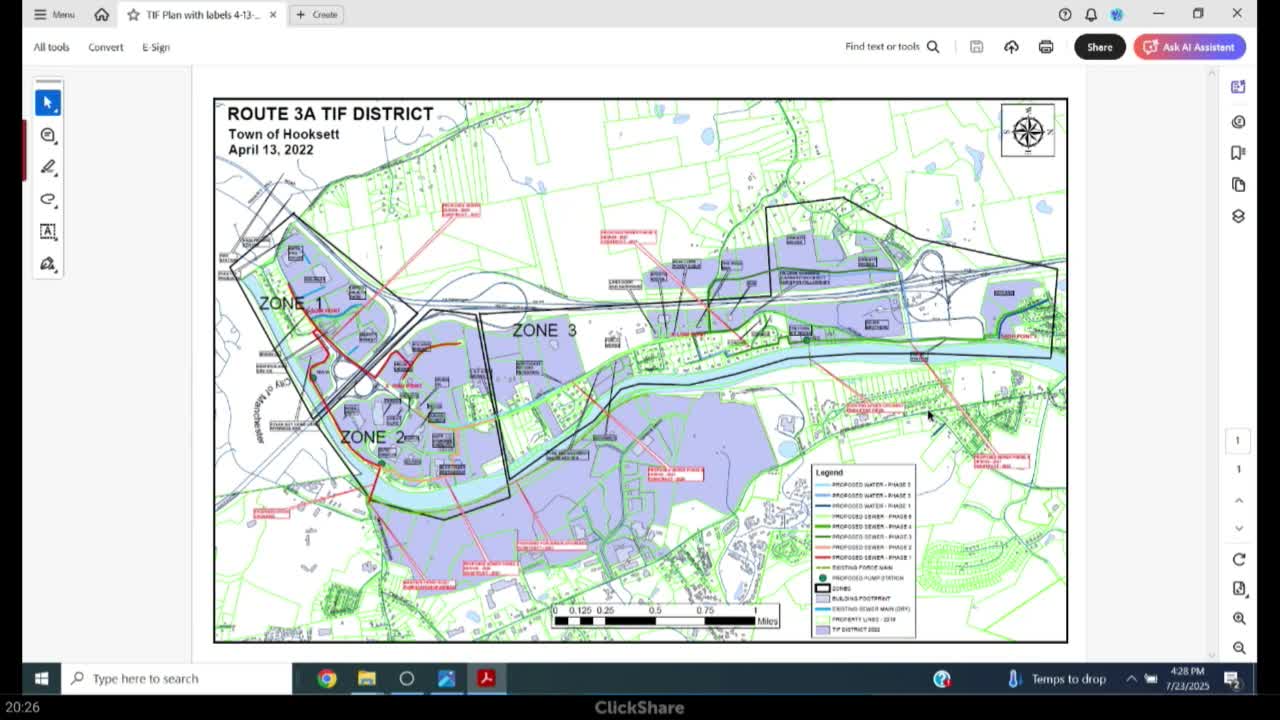Open the bookmarks panel in right rail

[x=1238, y=153]
